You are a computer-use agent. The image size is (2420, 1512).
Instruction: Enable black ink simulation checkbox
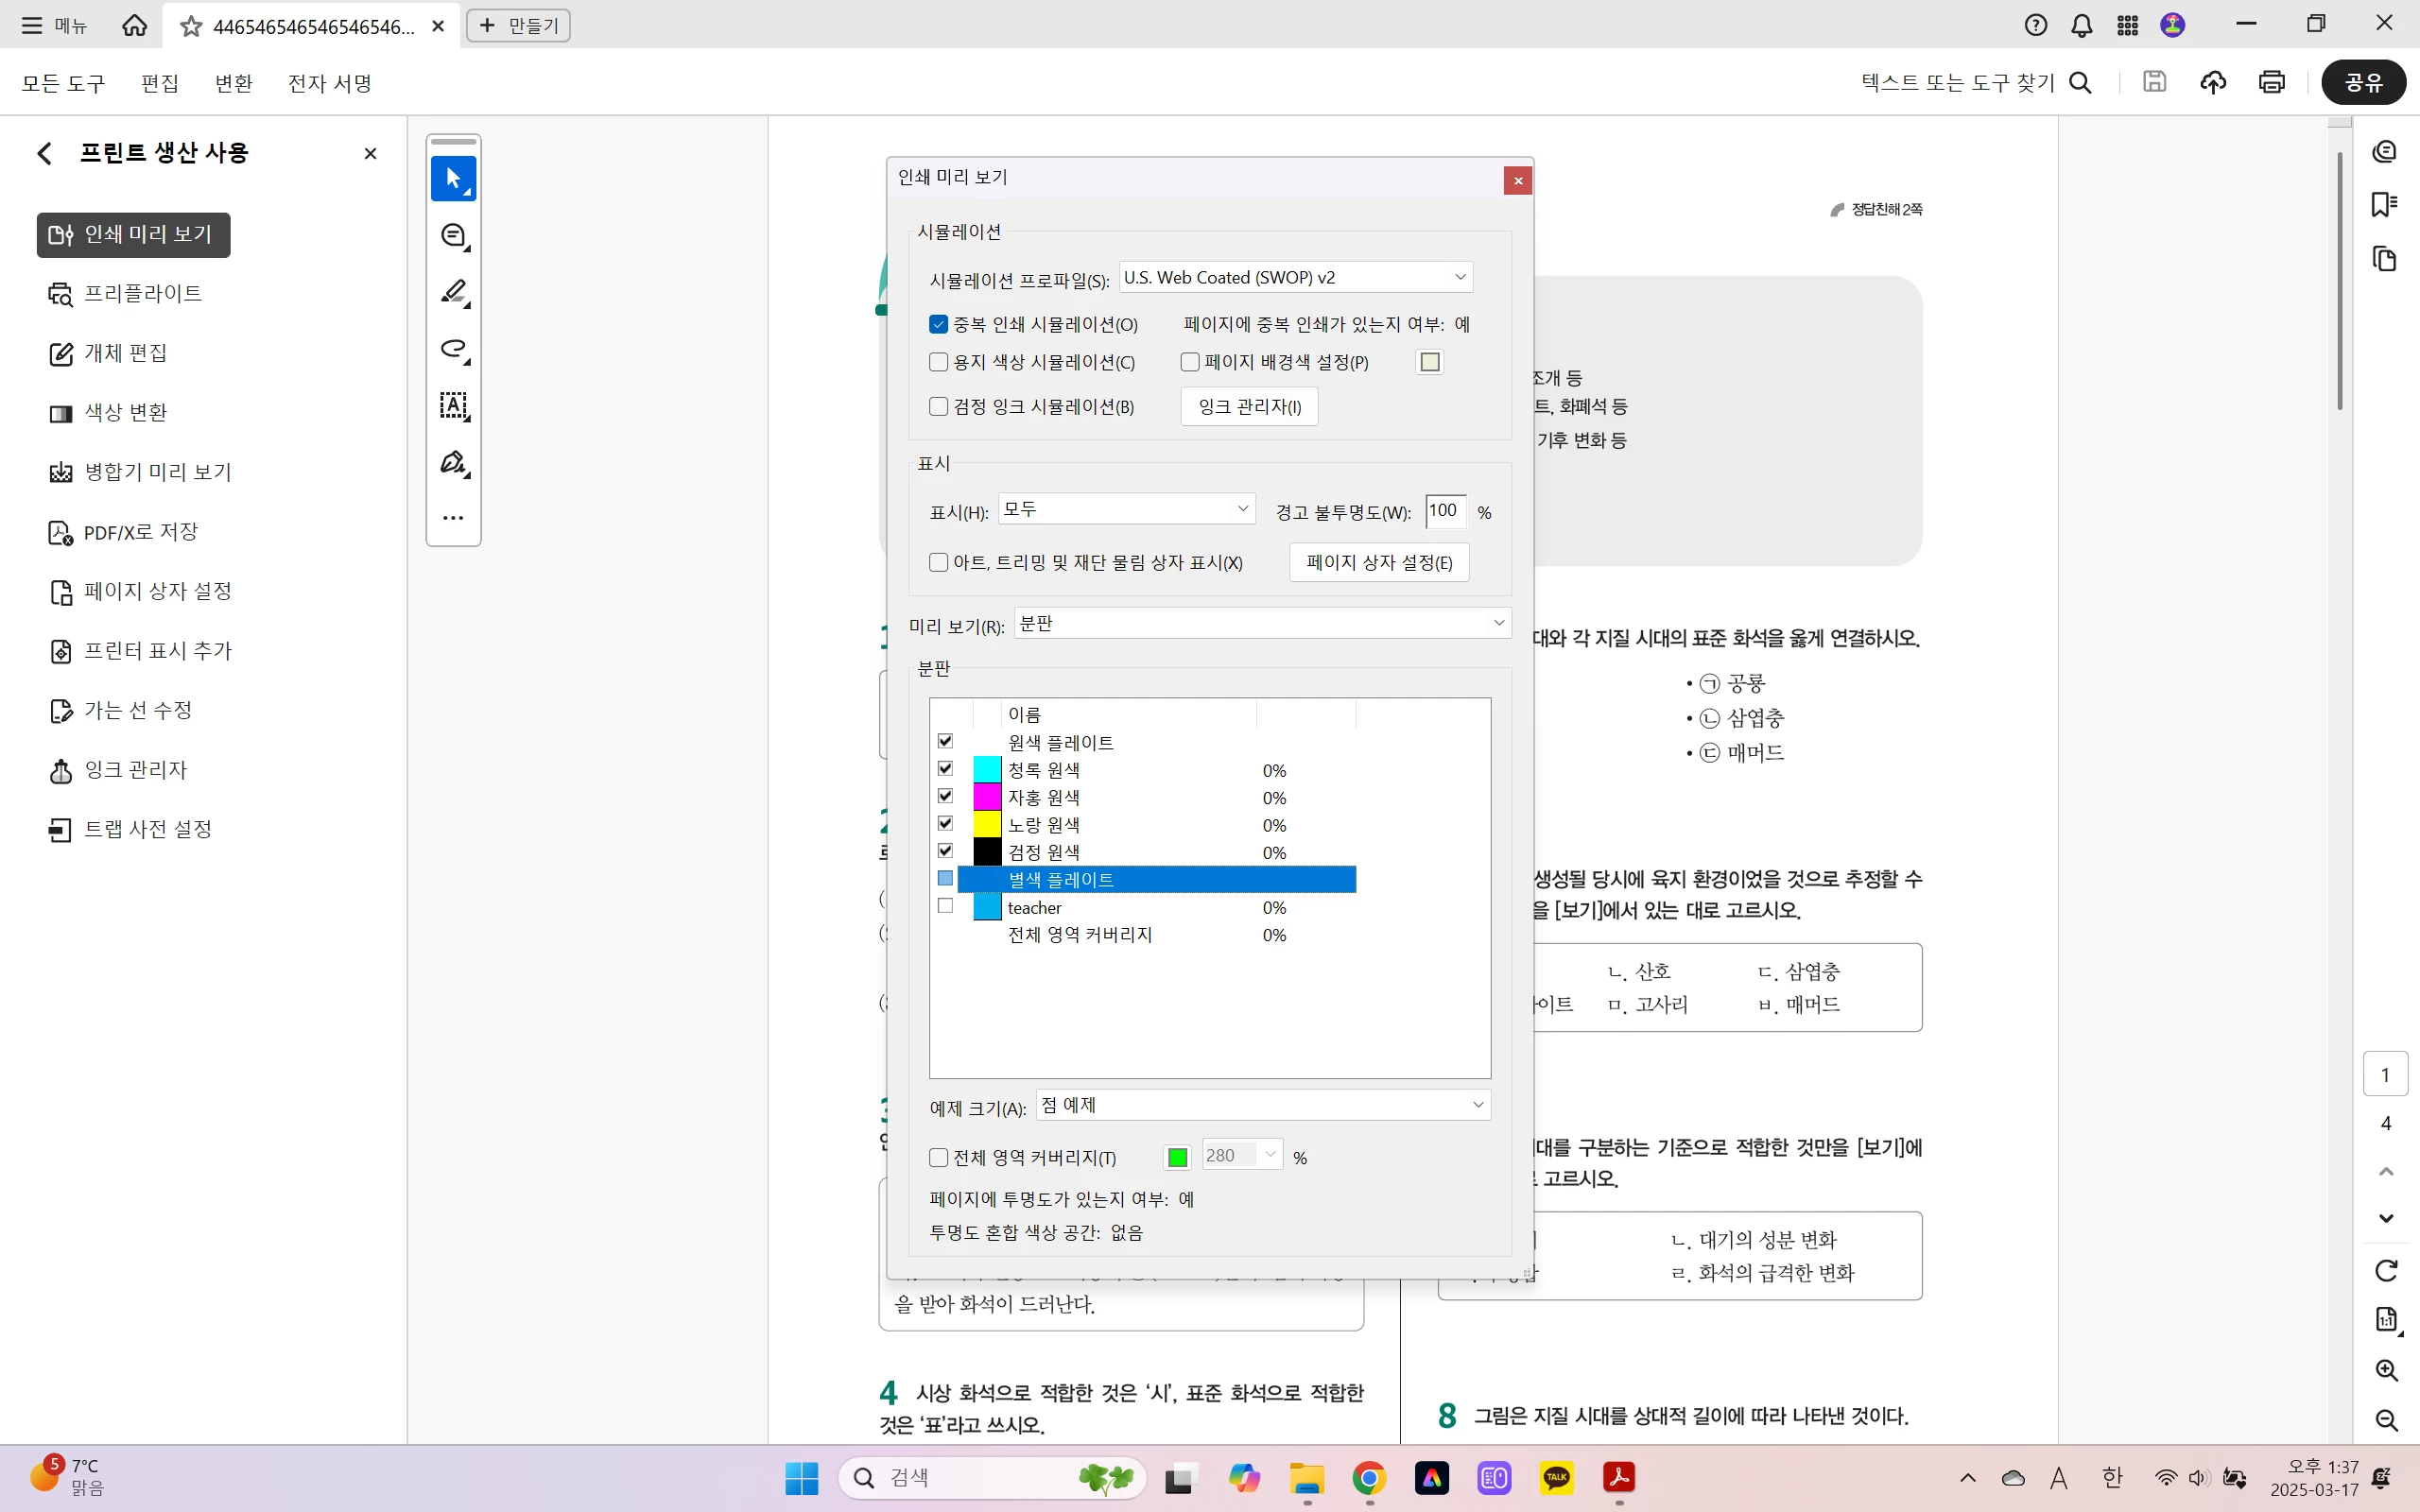point(938,406)
